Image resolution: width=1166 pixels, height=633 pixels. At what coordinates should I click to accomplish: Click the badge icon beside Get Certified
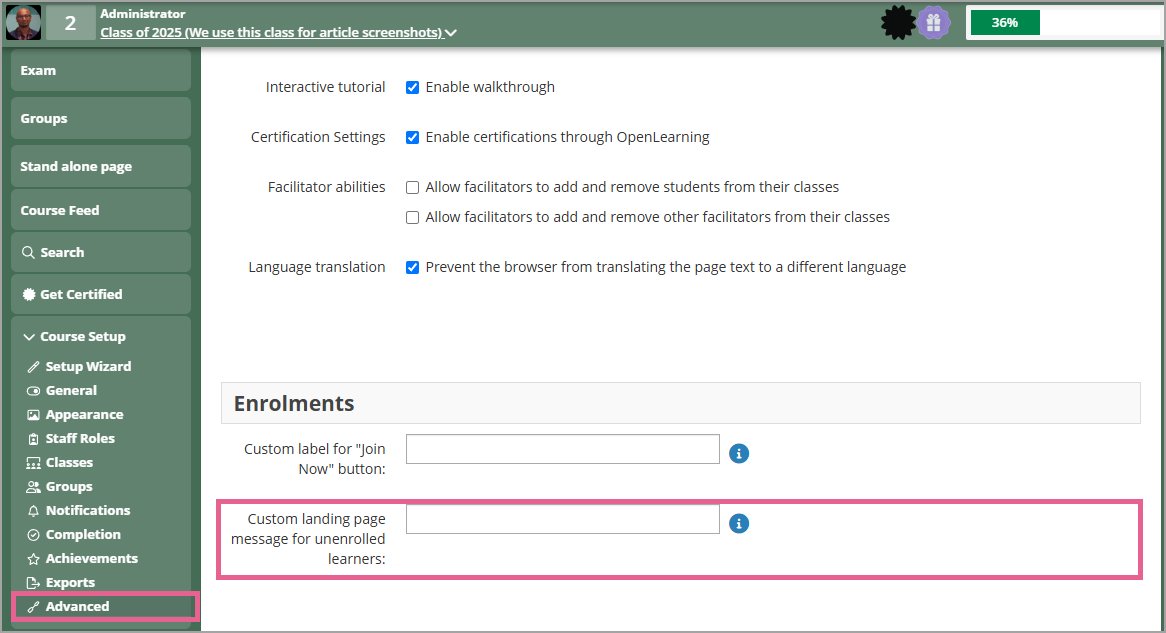pyautogui.click(x=29, y=295)
